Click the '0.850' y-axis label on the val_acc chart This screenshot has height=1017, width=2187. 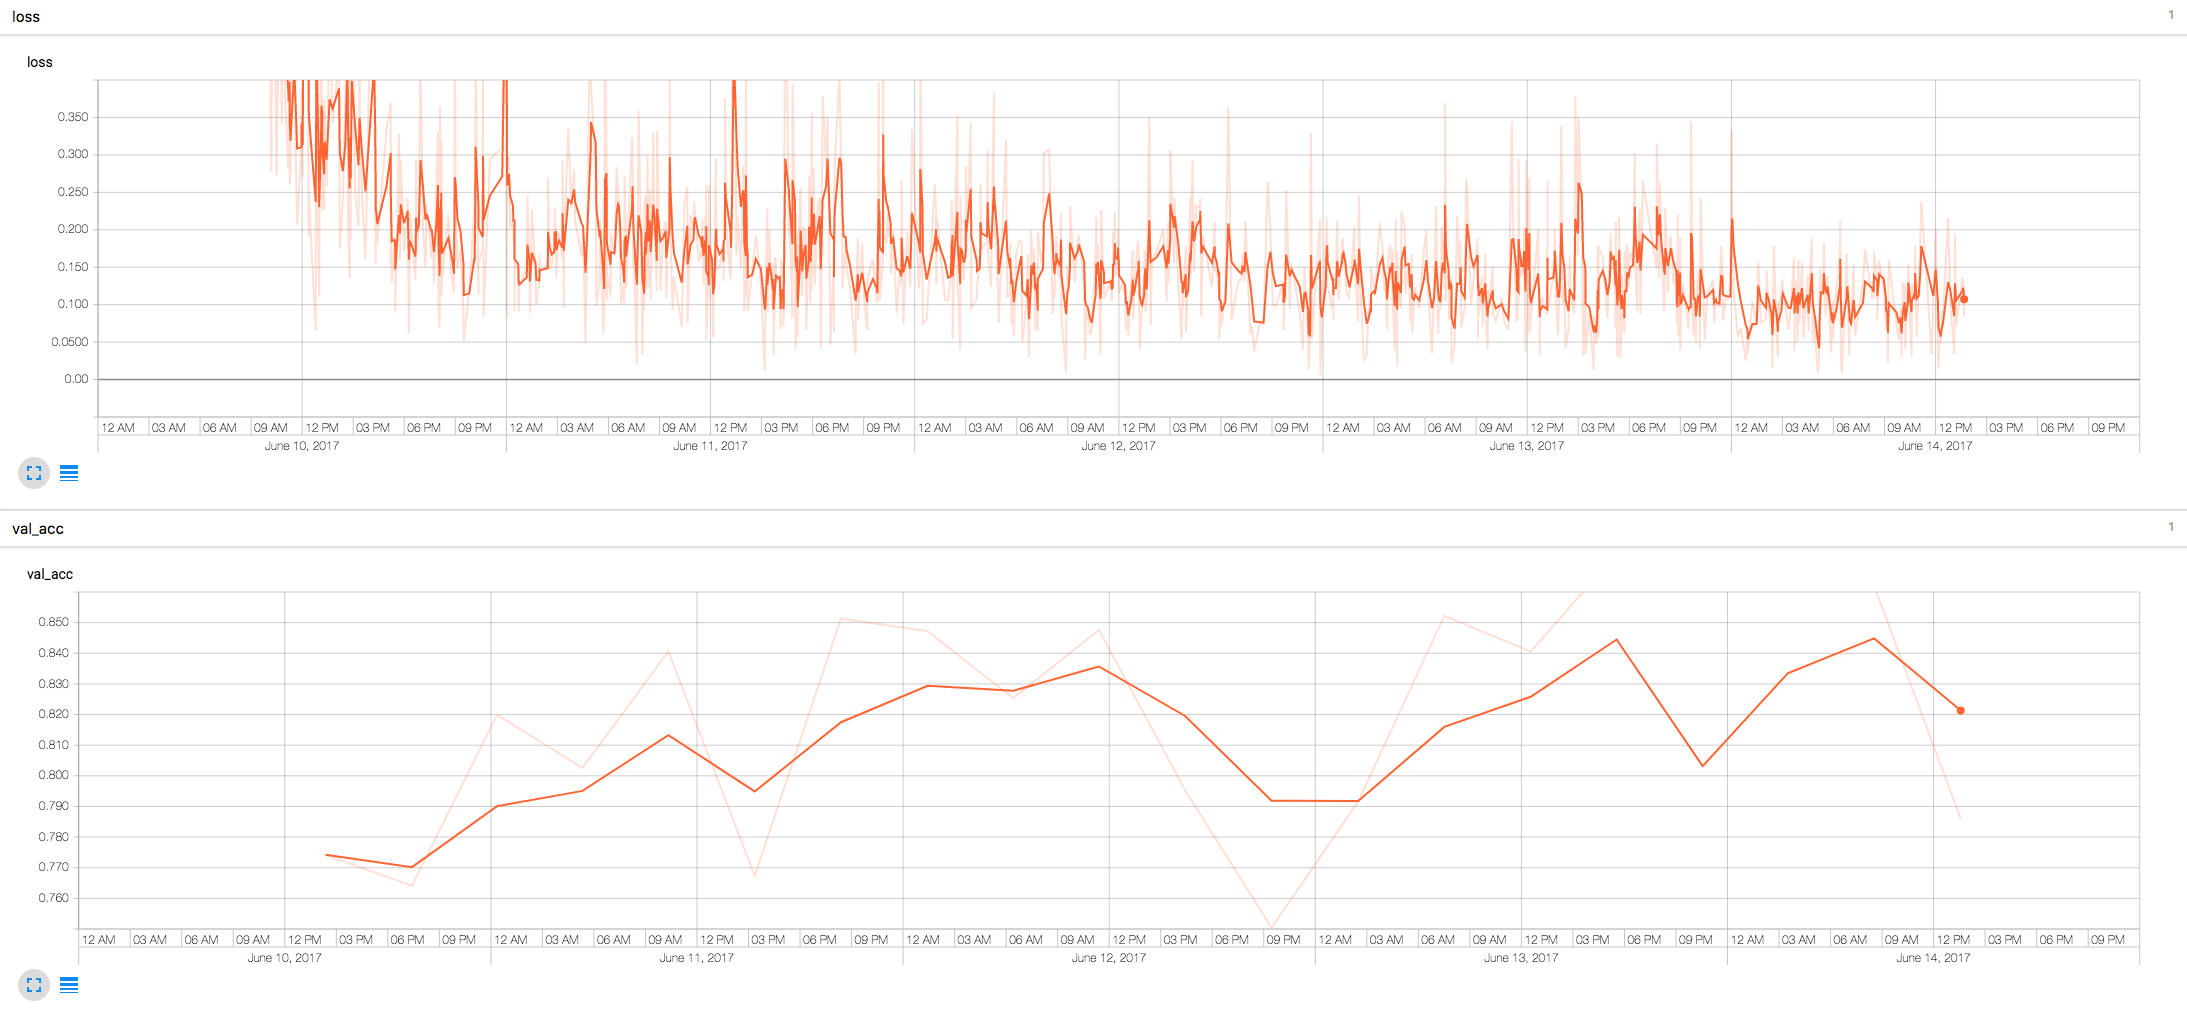pyautogui.click(x=55, y=621)
